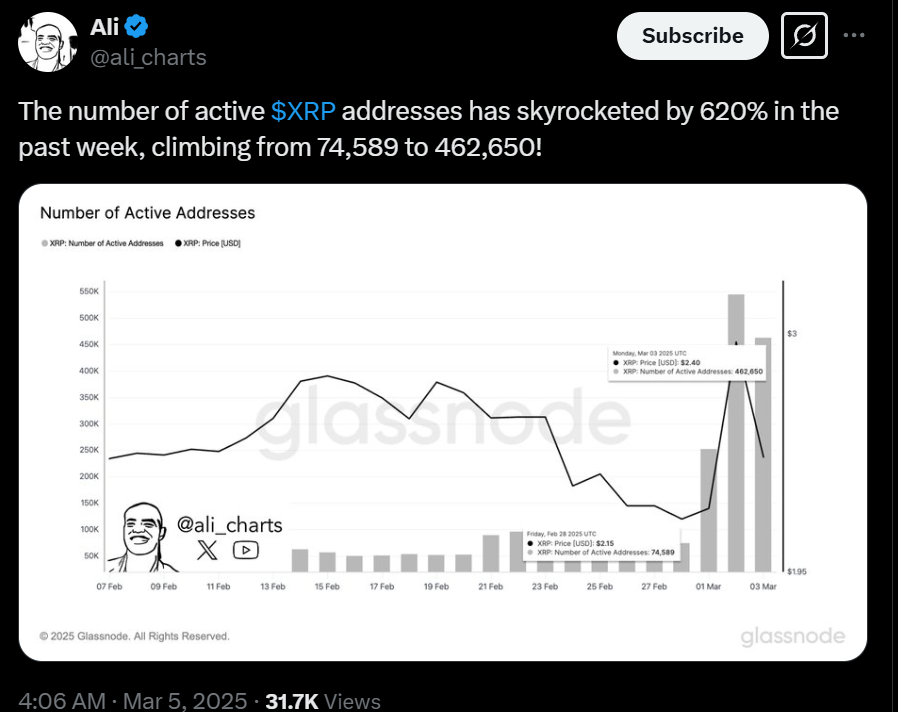Click the Mar 03 2025 tooltip box
The image size is (898, 712).
pos(687,363)
